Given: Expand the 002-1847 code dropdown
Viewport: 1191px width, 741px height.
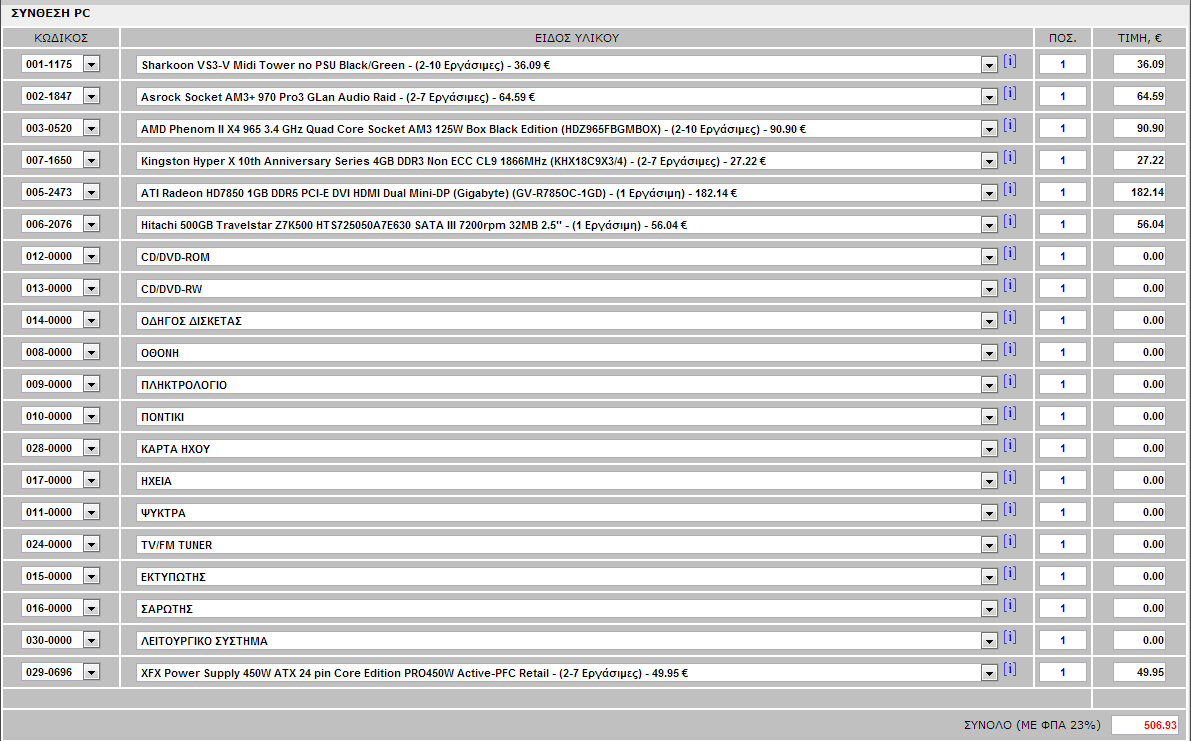Looking at the screenshot, I should coord(91,96).
